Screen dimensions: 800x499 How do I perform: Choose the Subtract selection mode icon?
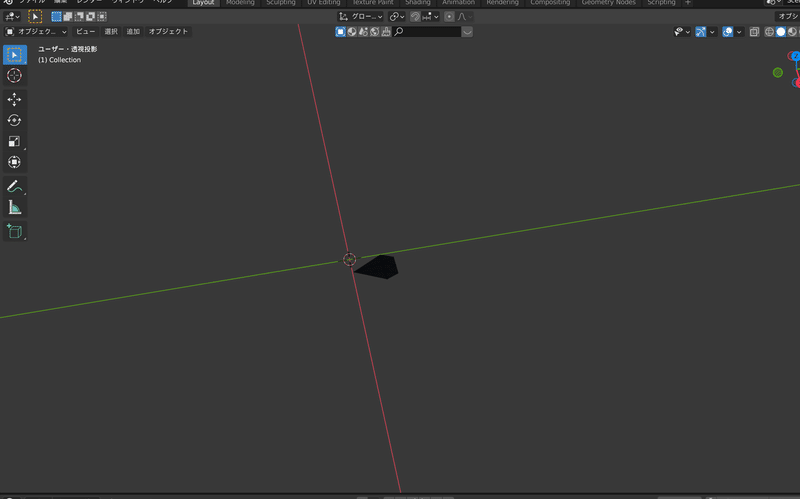point(79,17)
